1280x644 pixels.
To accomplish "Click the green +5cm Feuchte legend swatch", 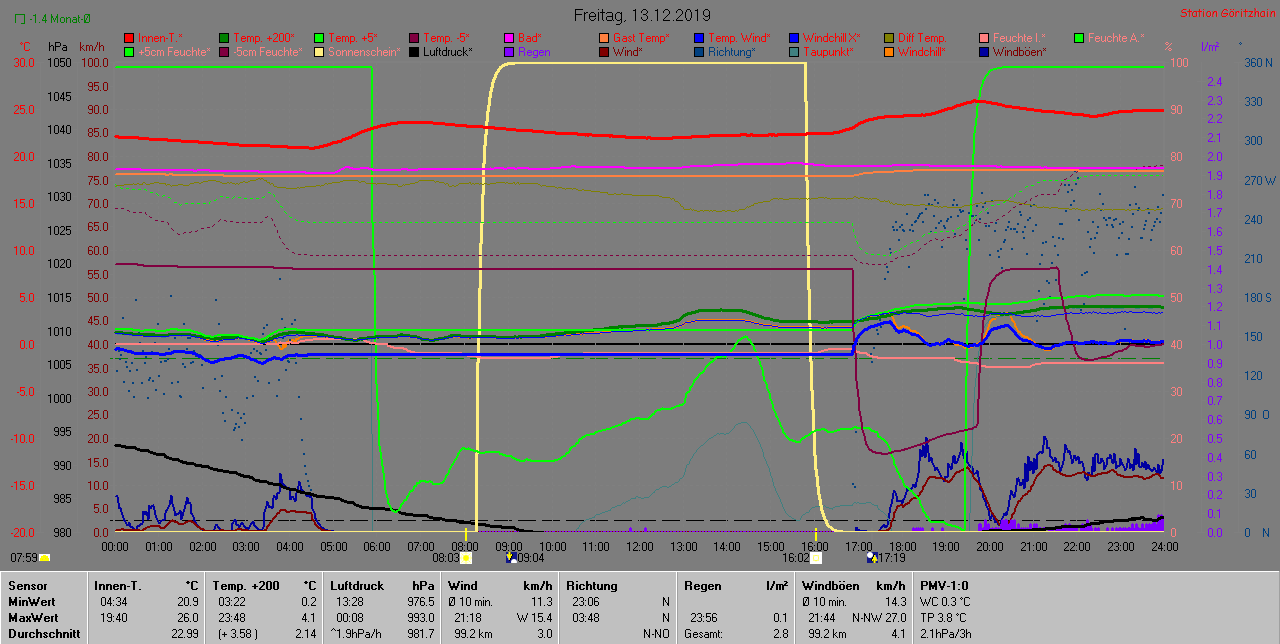I will tap(128, 51).
